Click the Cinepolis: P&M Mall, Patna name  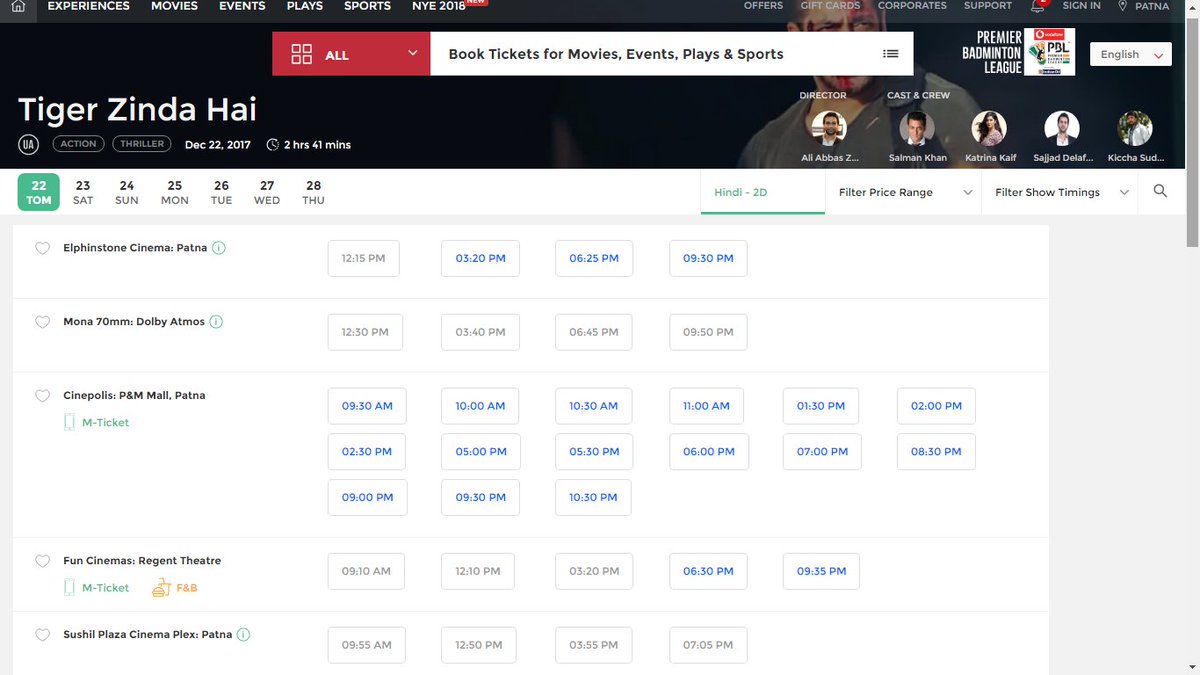point(134,396)
